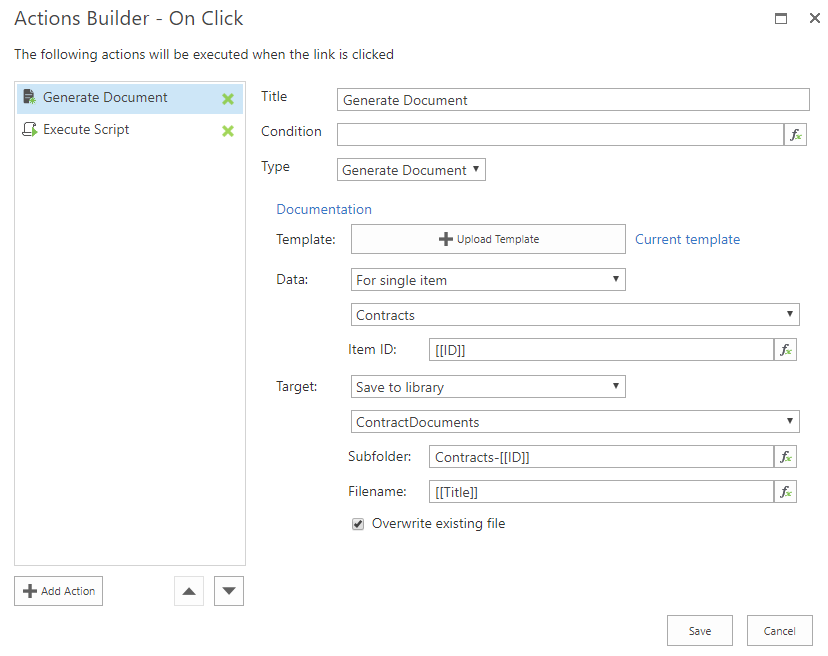Open the ContractDocuments library dropdown
The image size is (828, 656).
(x=575, y=422)
